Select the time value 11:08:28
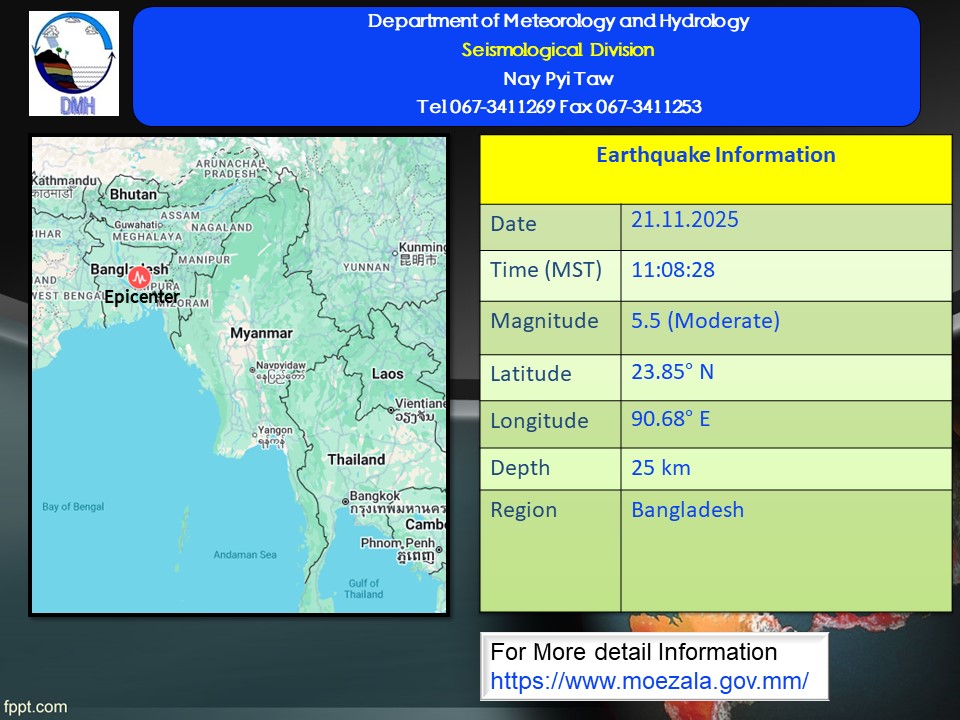 point(673,269)
